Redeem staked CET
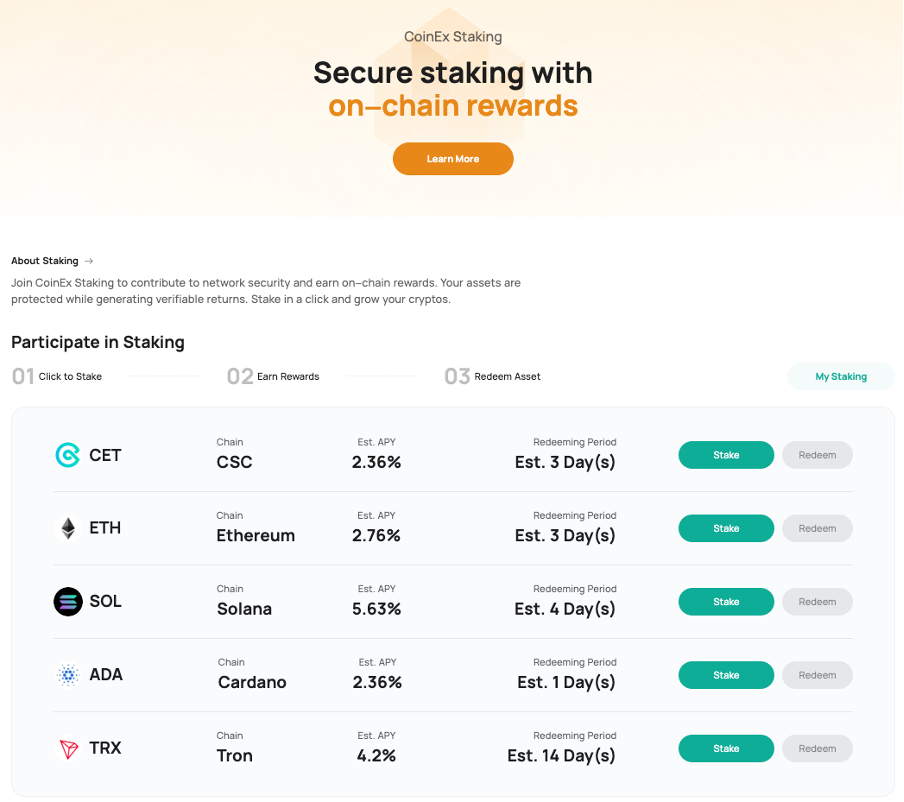 (x=817, y=455)
